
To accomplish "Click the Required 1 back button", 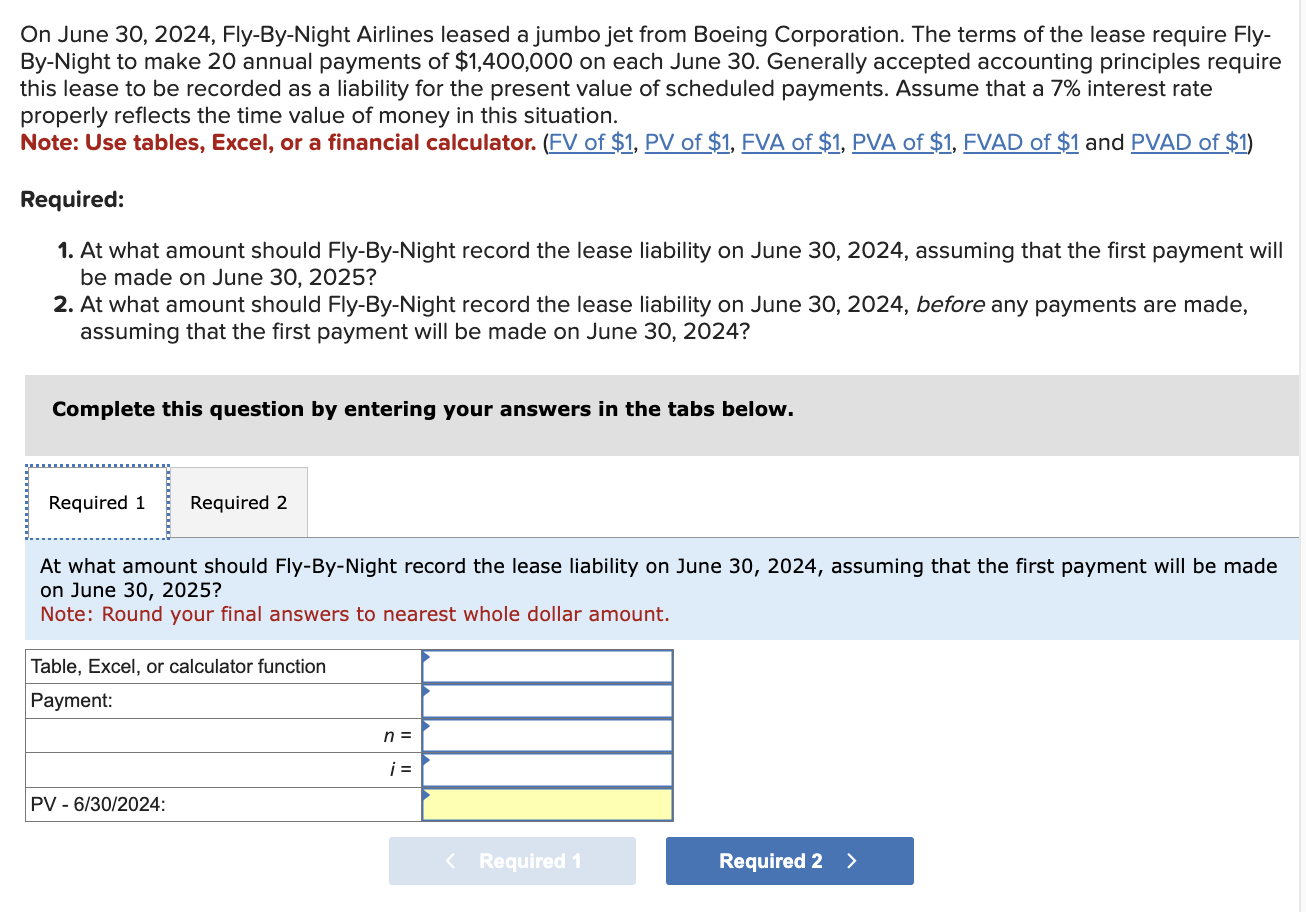I will 512,860.
